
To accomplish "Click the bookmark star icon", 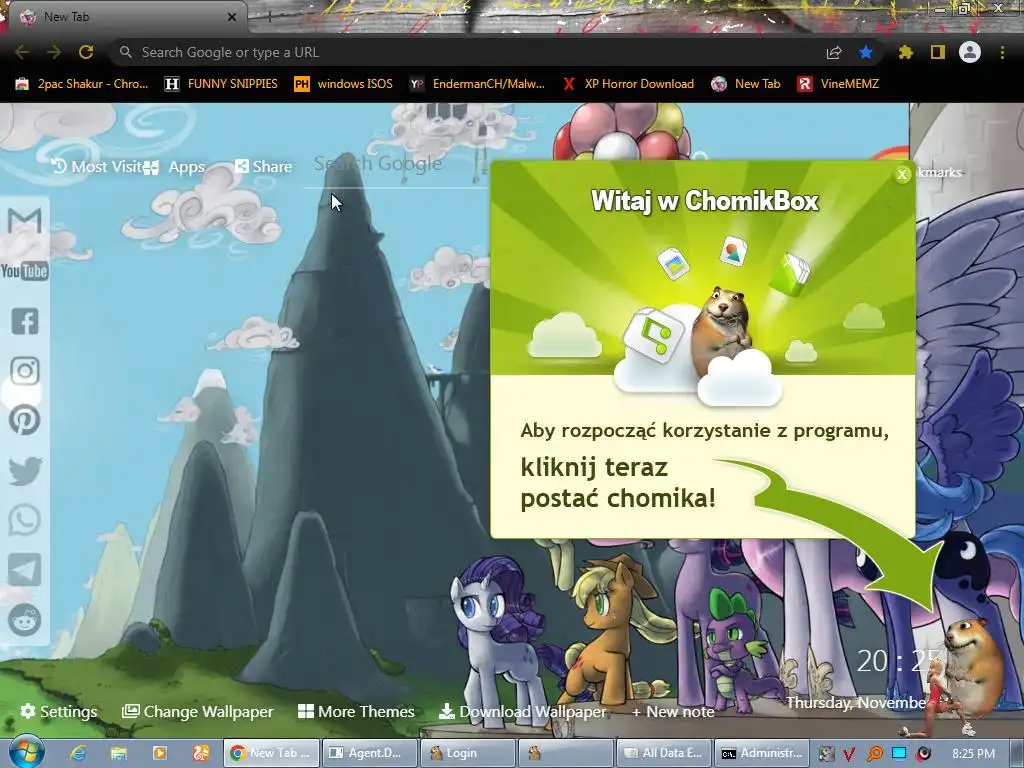I will [866, 52].
